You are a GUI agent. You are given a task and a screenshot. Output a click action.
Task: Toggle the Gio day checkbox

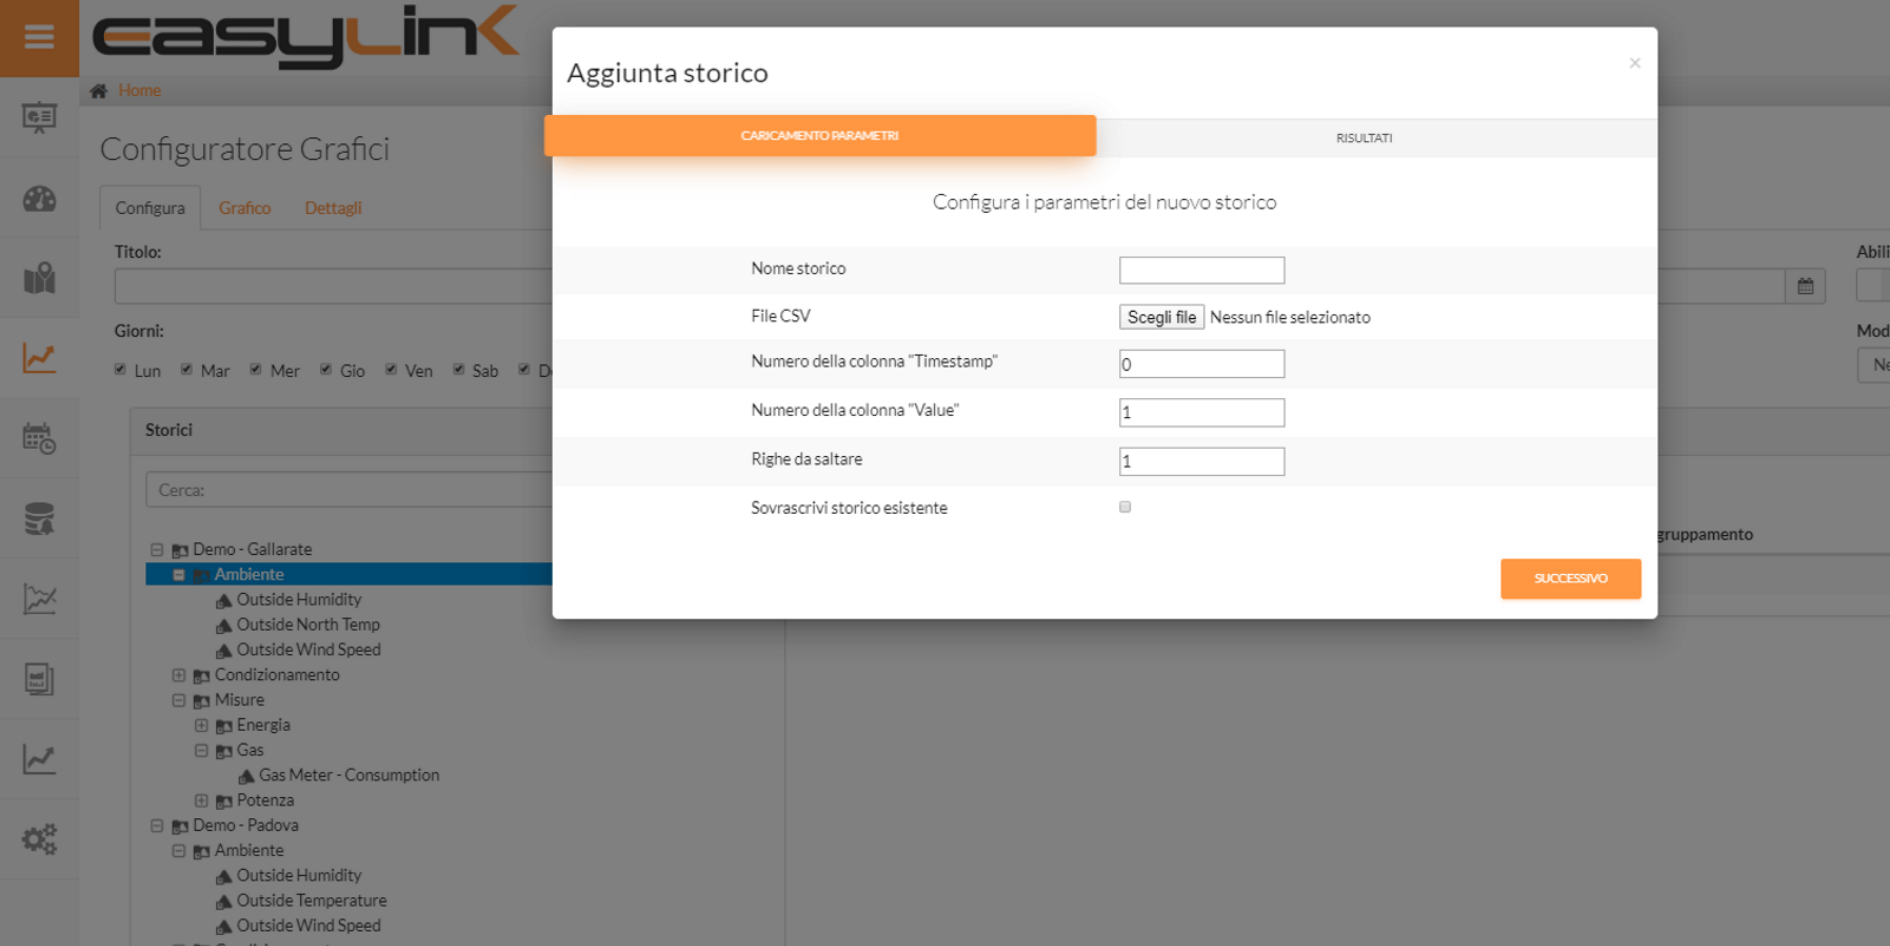tap(326, 369)
